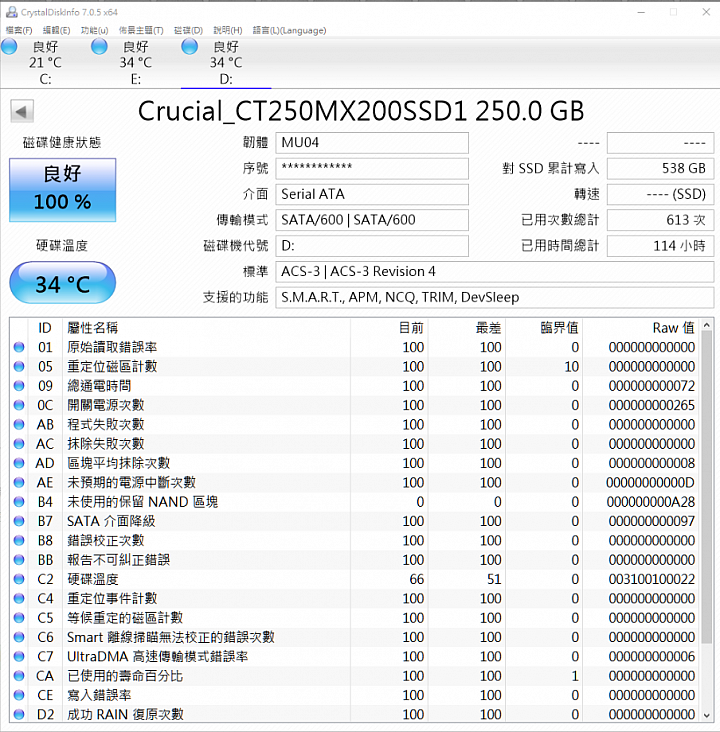The width and height of the screenshot is (720, 732).
Task: Go to previous disk with arrow button
Action: click(x=22, y=112)
